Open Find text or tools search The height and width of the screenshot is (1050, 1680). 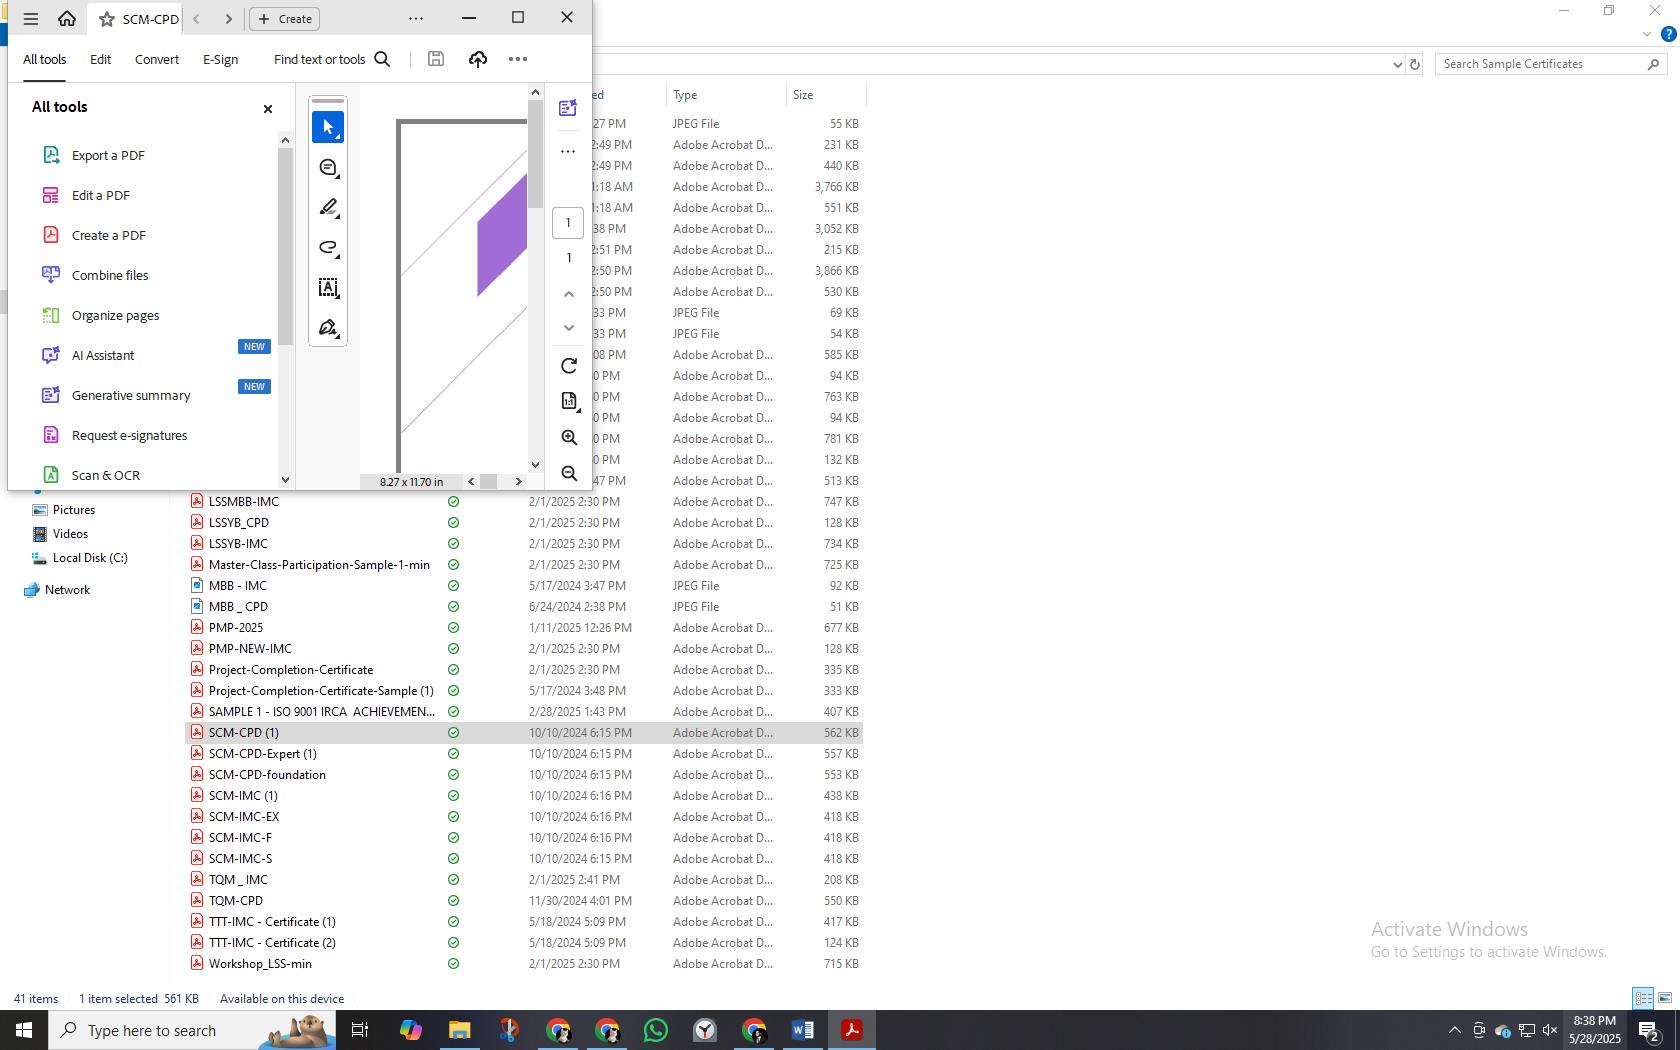[332, 59]
